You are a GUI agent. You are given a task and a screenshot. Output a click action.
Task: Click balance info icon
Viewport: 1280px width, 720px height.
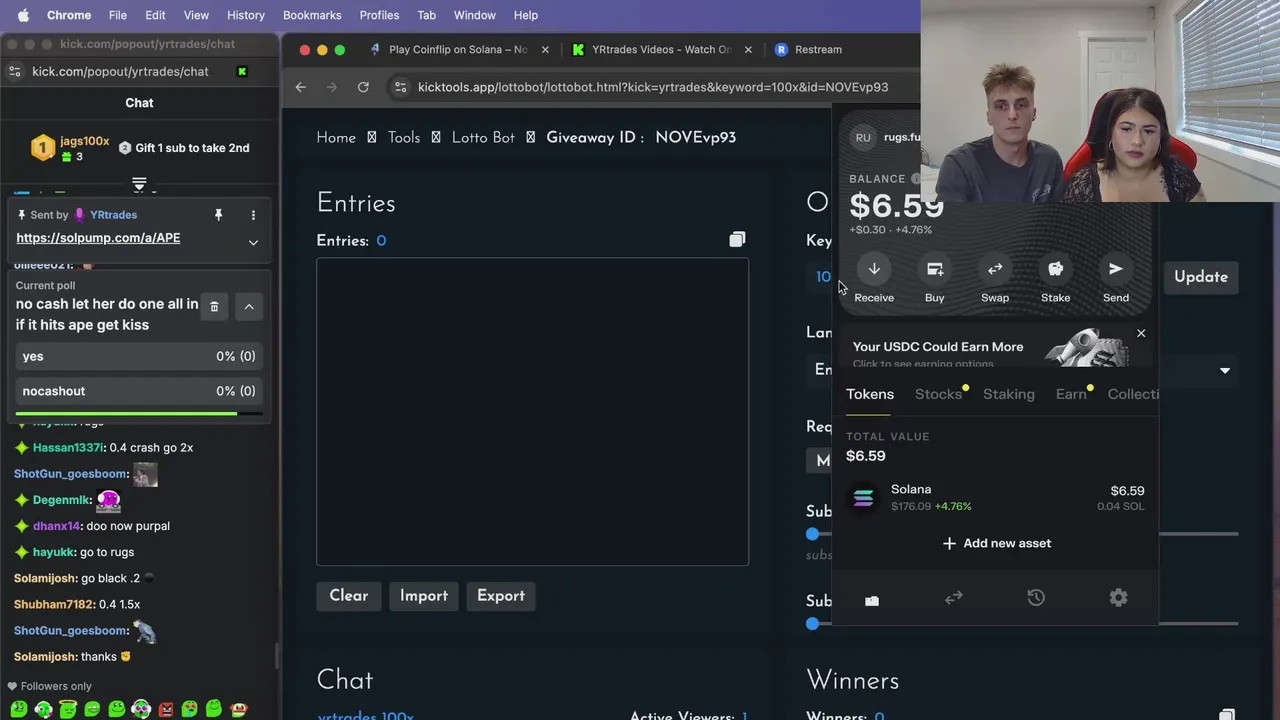tap(915, 179)
